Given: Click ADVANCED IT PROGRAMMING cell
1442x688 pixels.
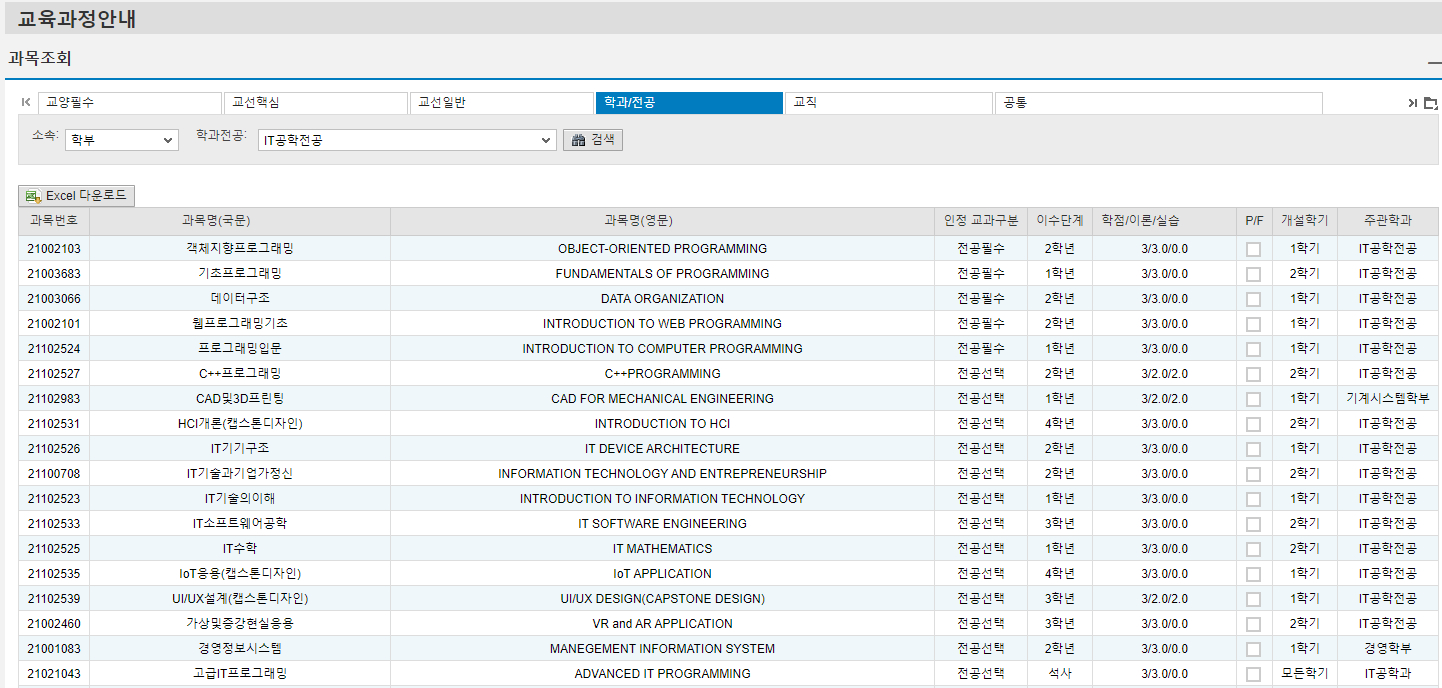Looking at the screenshot, I should coord(662,674).
